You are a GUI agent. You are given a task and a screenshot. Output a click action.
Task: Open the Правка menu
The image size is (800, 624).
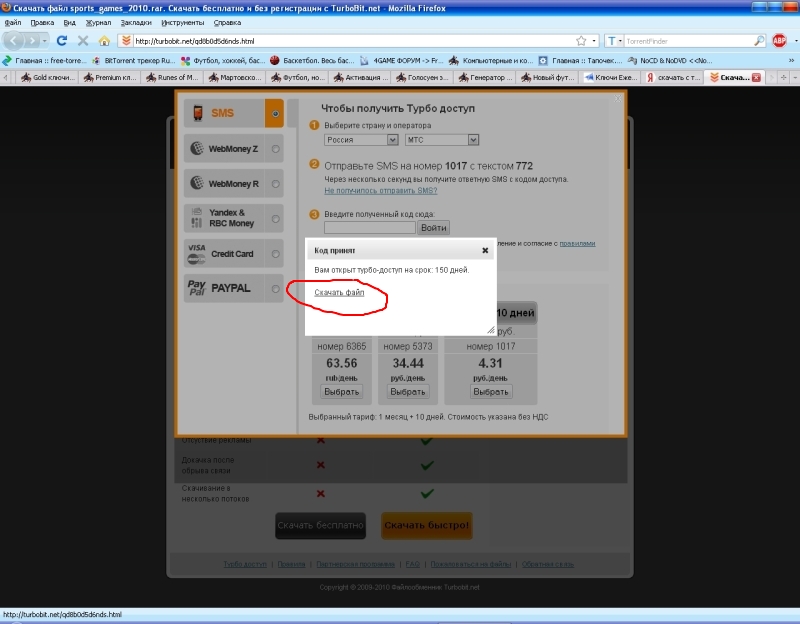click(x=42, y=22)
